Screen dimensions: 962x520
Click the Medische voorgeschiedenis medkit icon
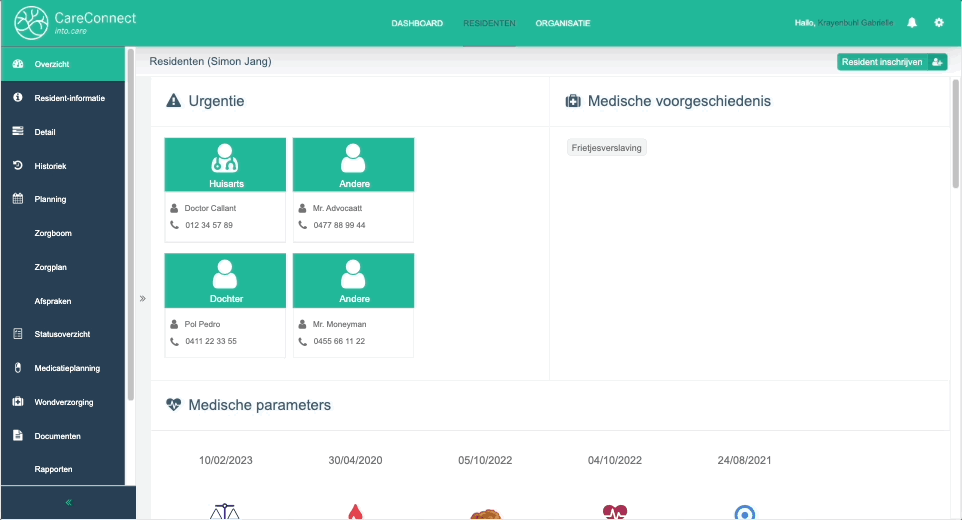[573, 101]
